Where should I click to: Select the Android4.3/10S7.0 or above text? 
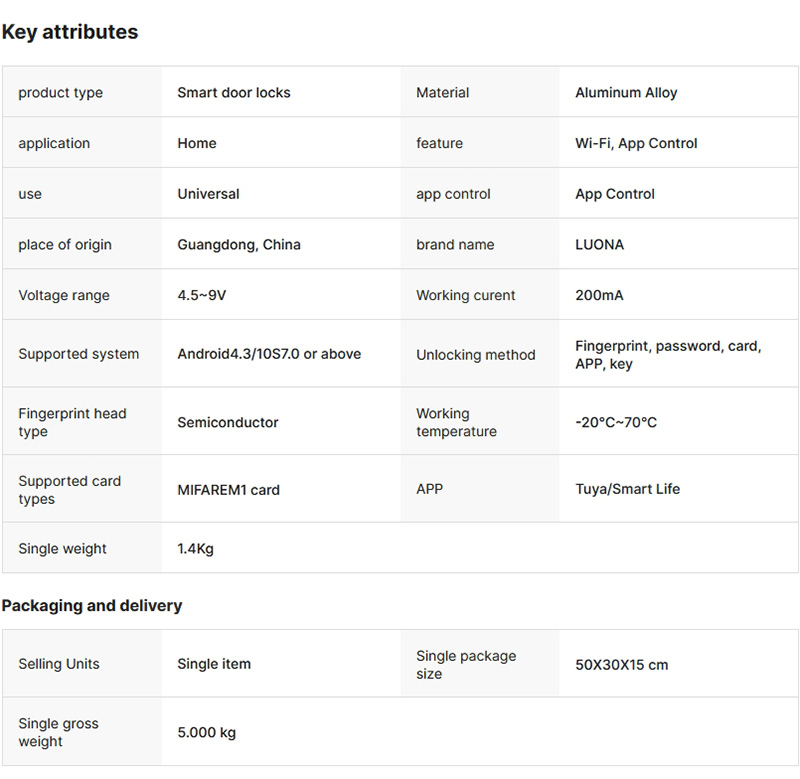pos(269,354)
